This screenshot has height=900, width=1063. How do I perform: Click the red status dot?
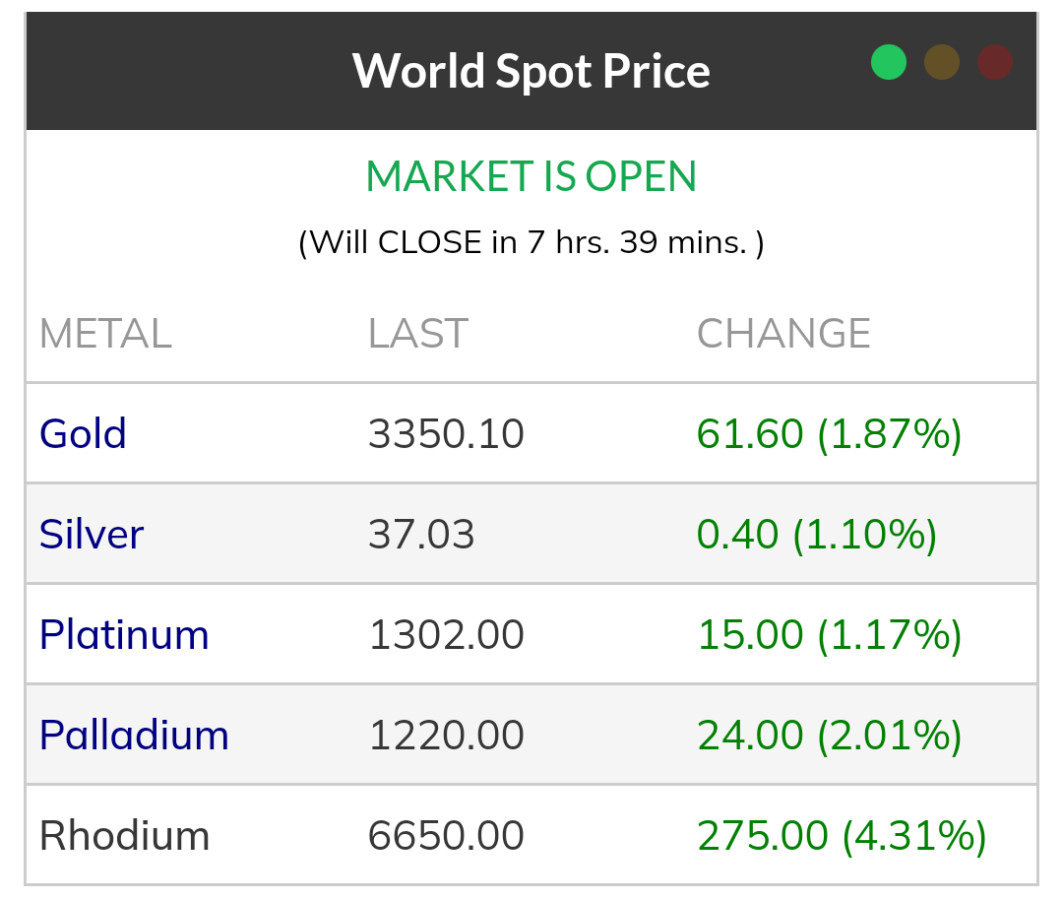pyautogui.click(x=995, y=62)
